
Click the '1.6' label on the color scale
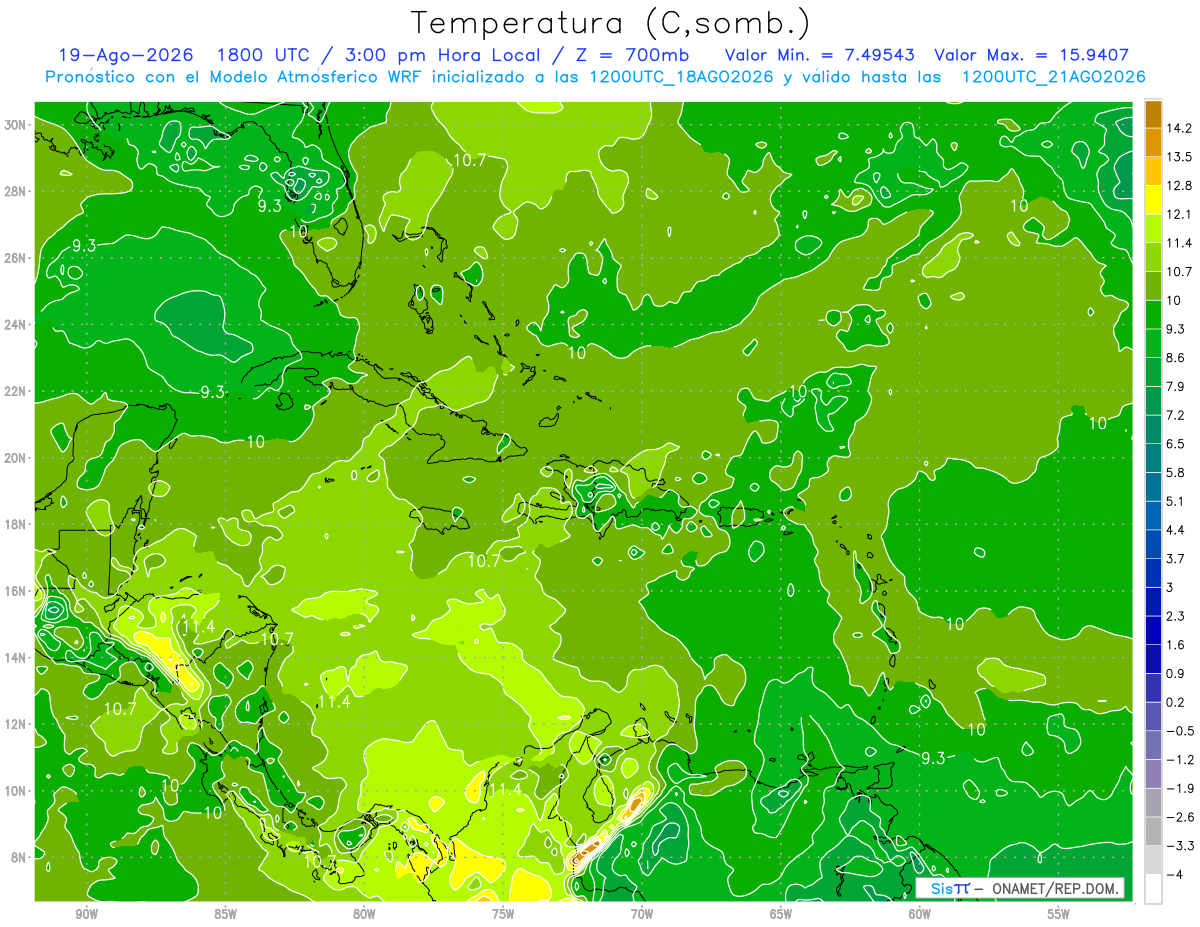pyautogui.click(x=1177, y=645)
